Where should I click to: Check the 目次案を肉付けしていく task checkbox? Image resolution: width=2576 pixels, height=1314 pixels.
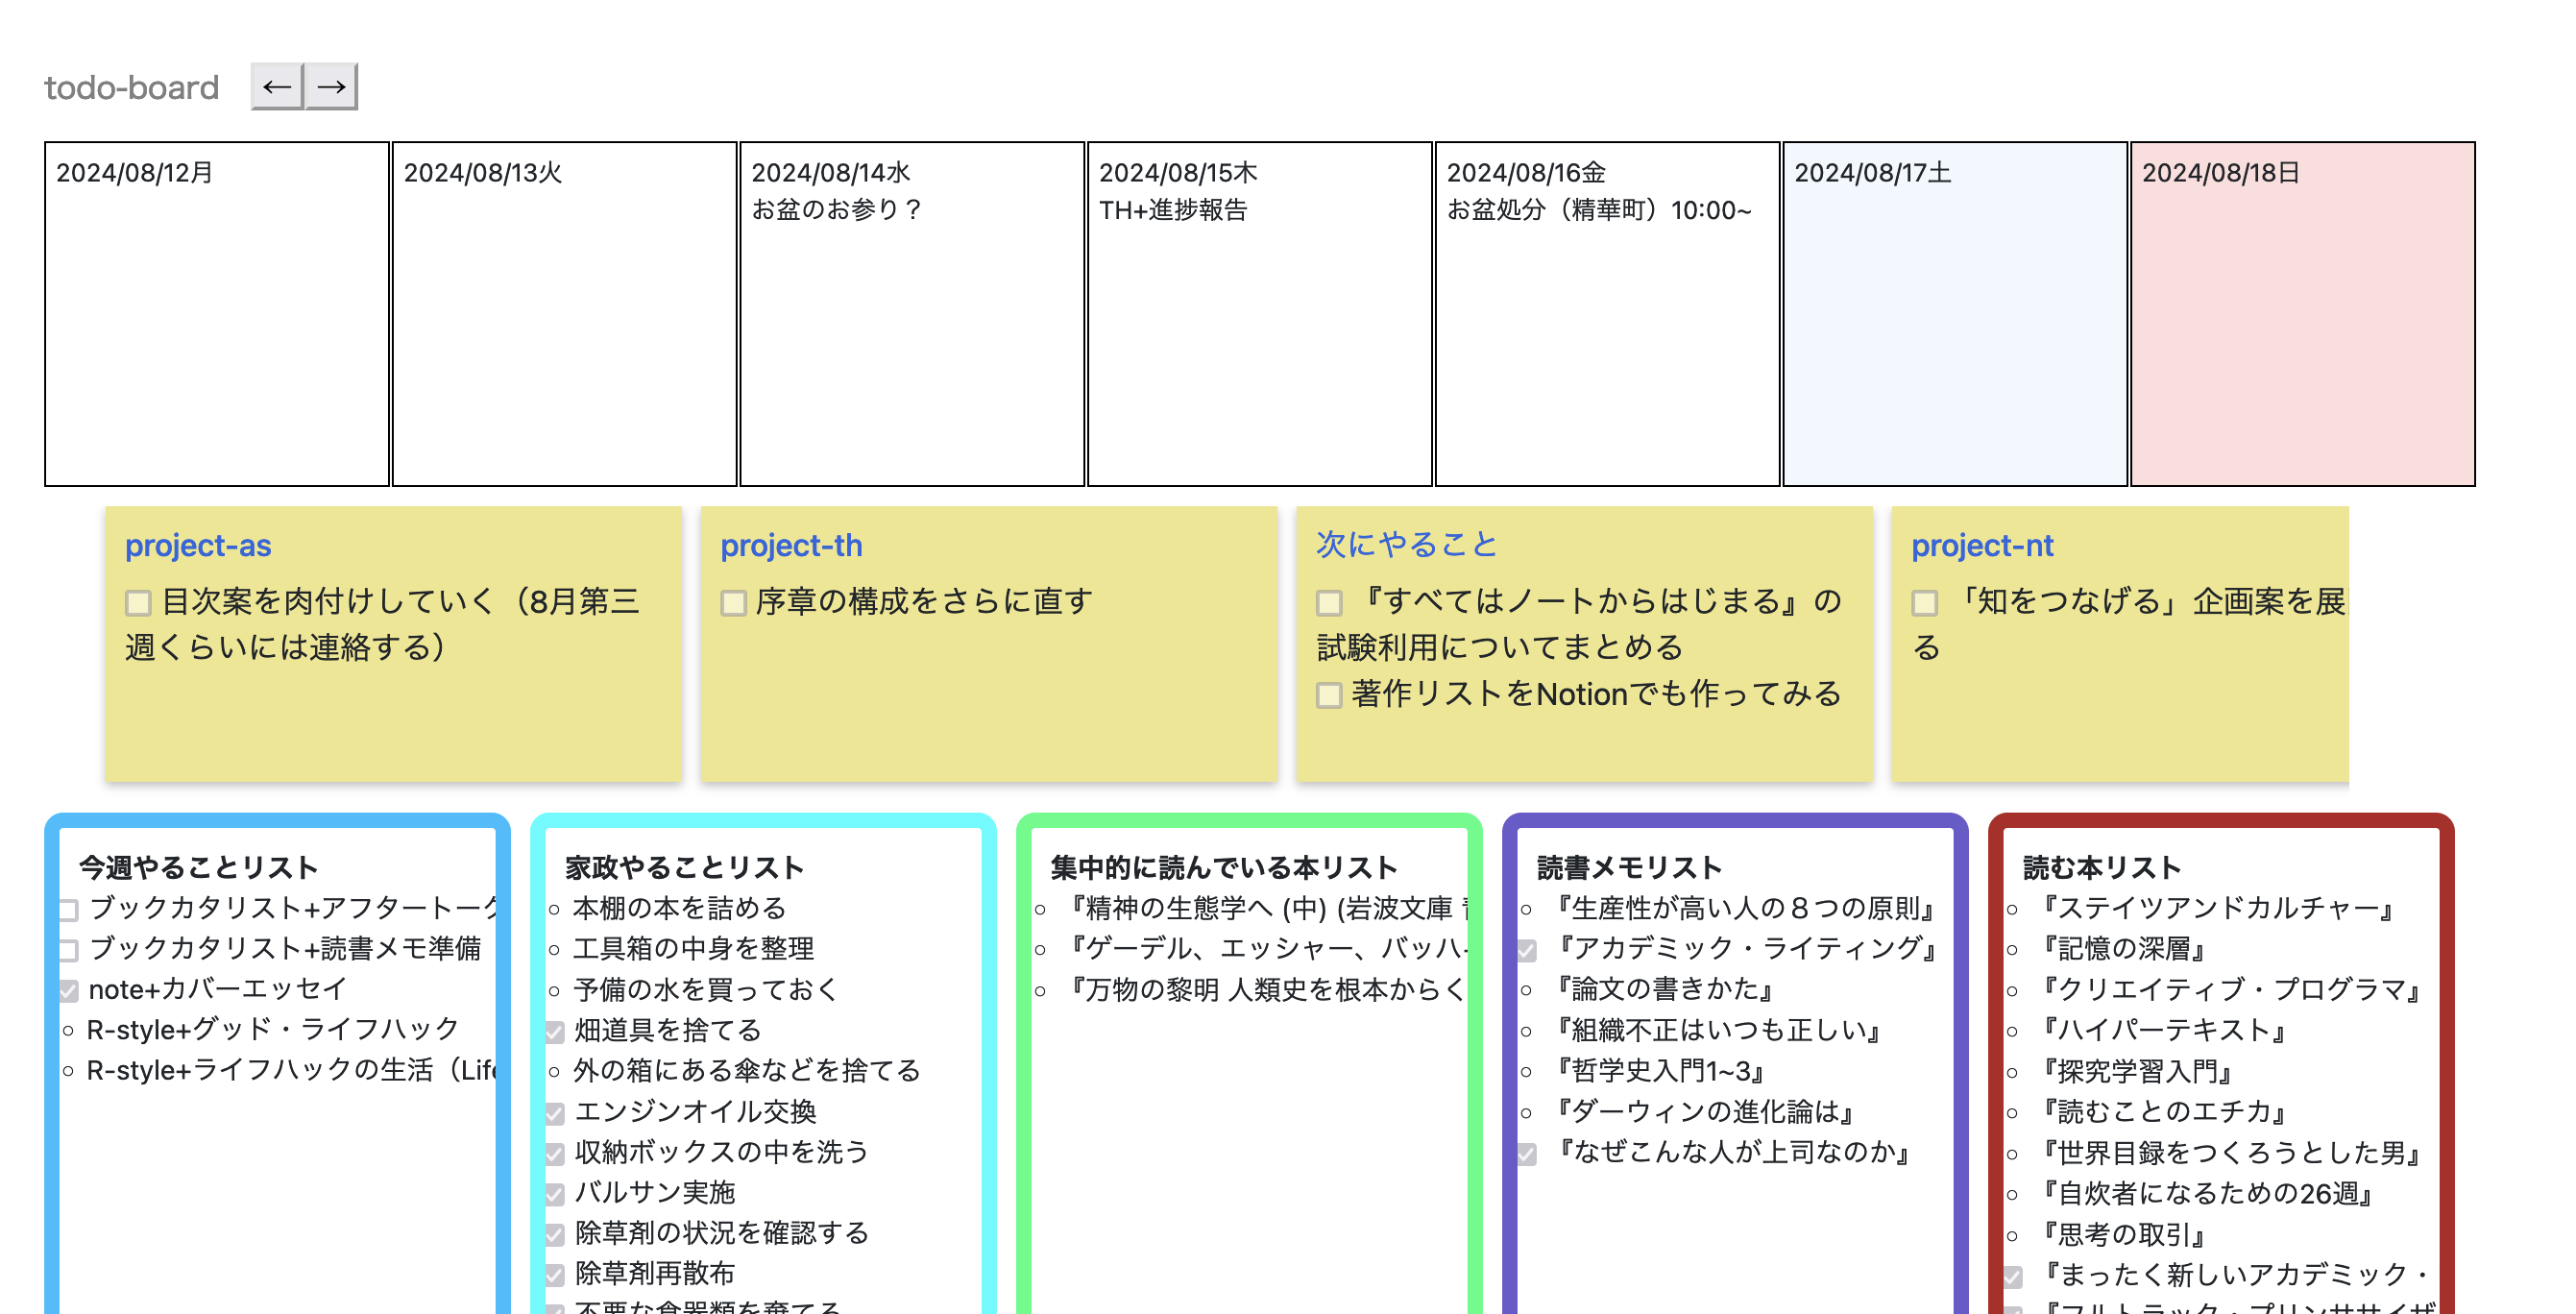[x=138, y=603]
